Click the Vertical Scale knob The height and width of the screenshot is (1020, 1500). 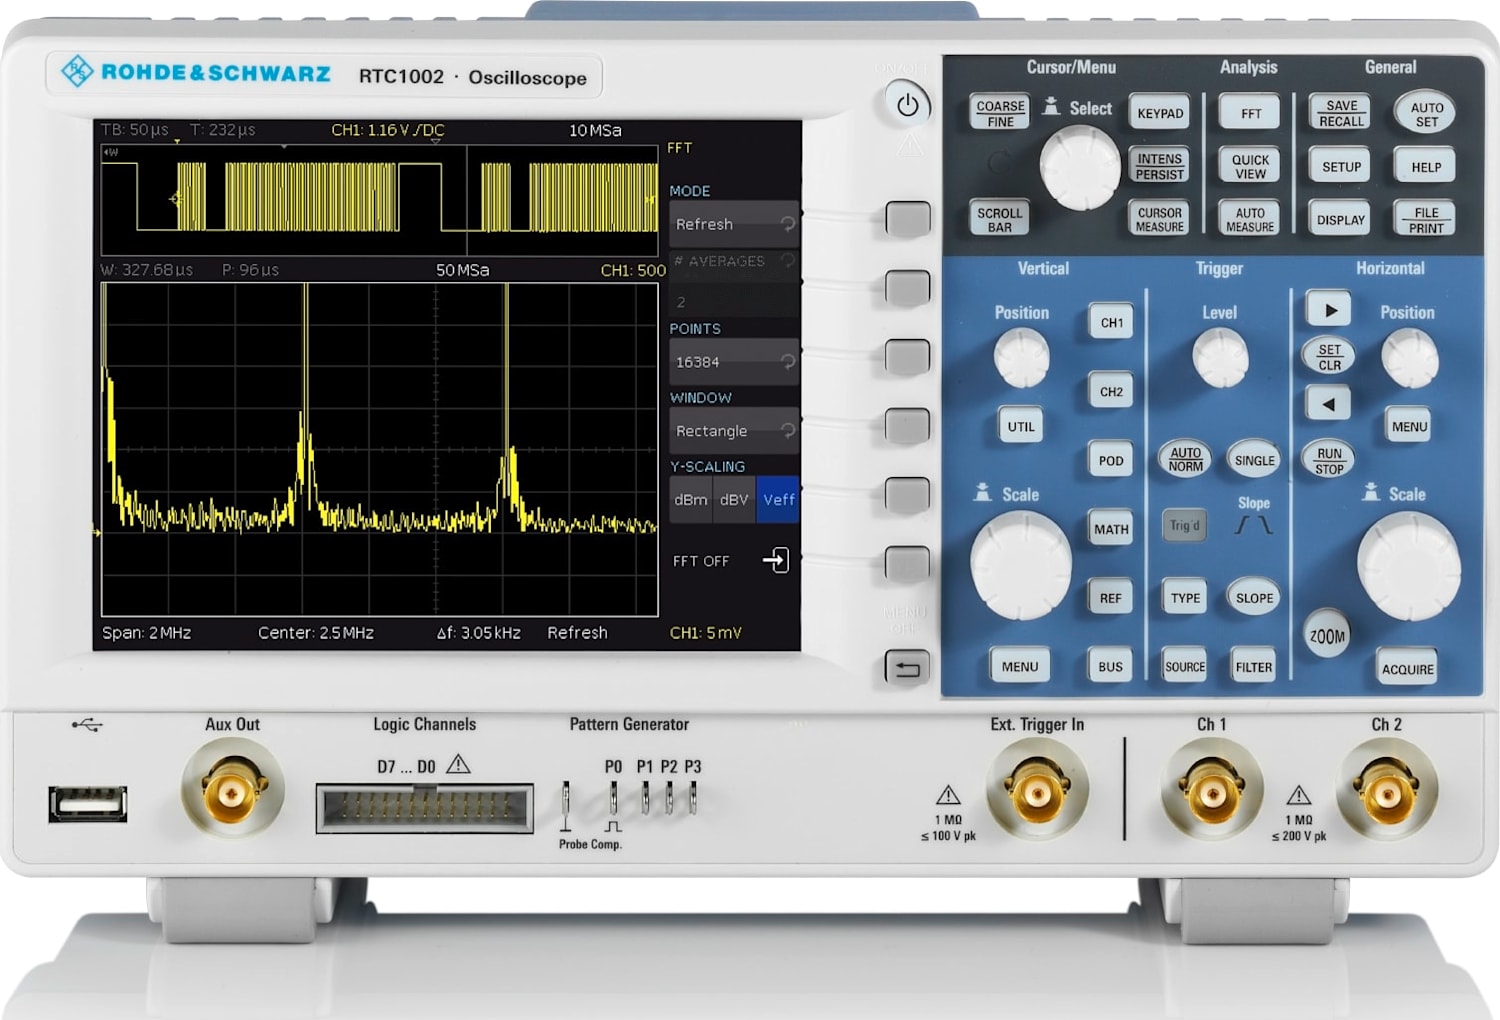1021,565
